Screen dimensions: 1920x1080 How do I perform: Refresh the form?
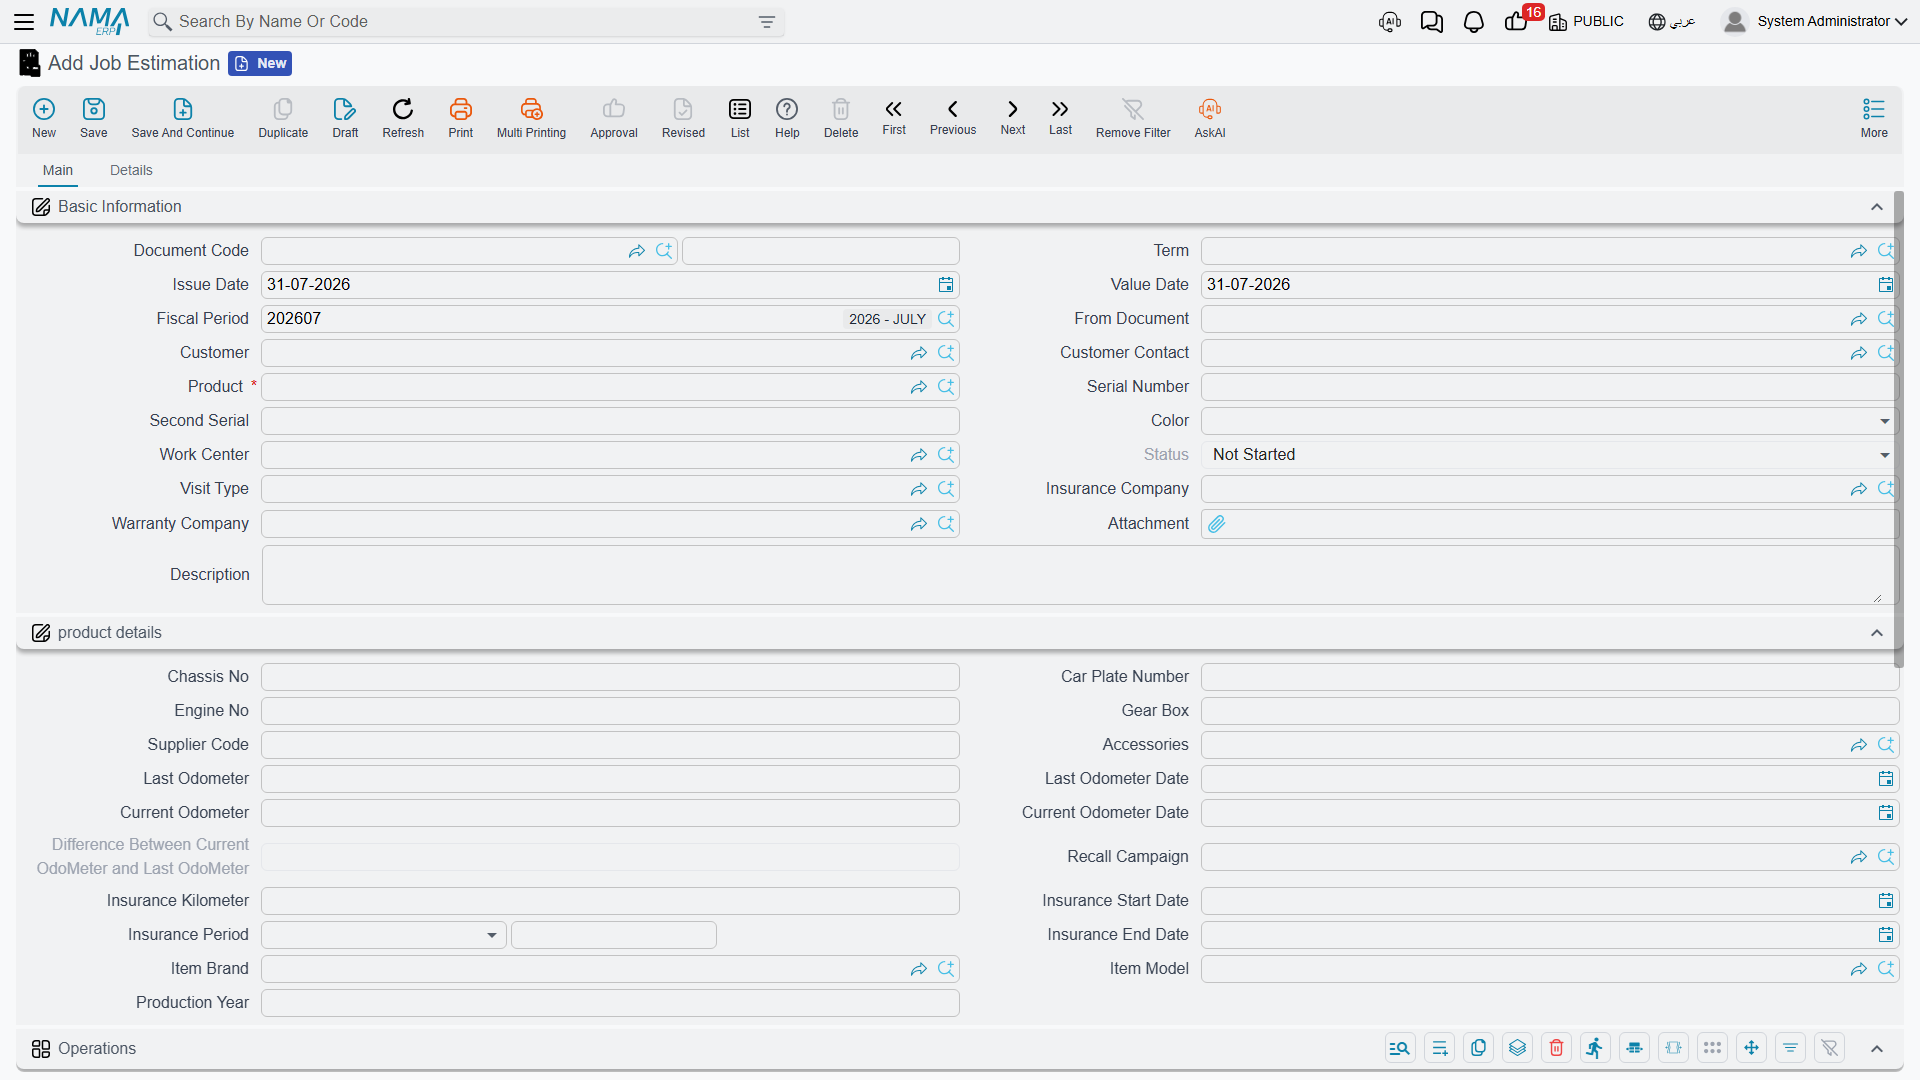(403, 118)
